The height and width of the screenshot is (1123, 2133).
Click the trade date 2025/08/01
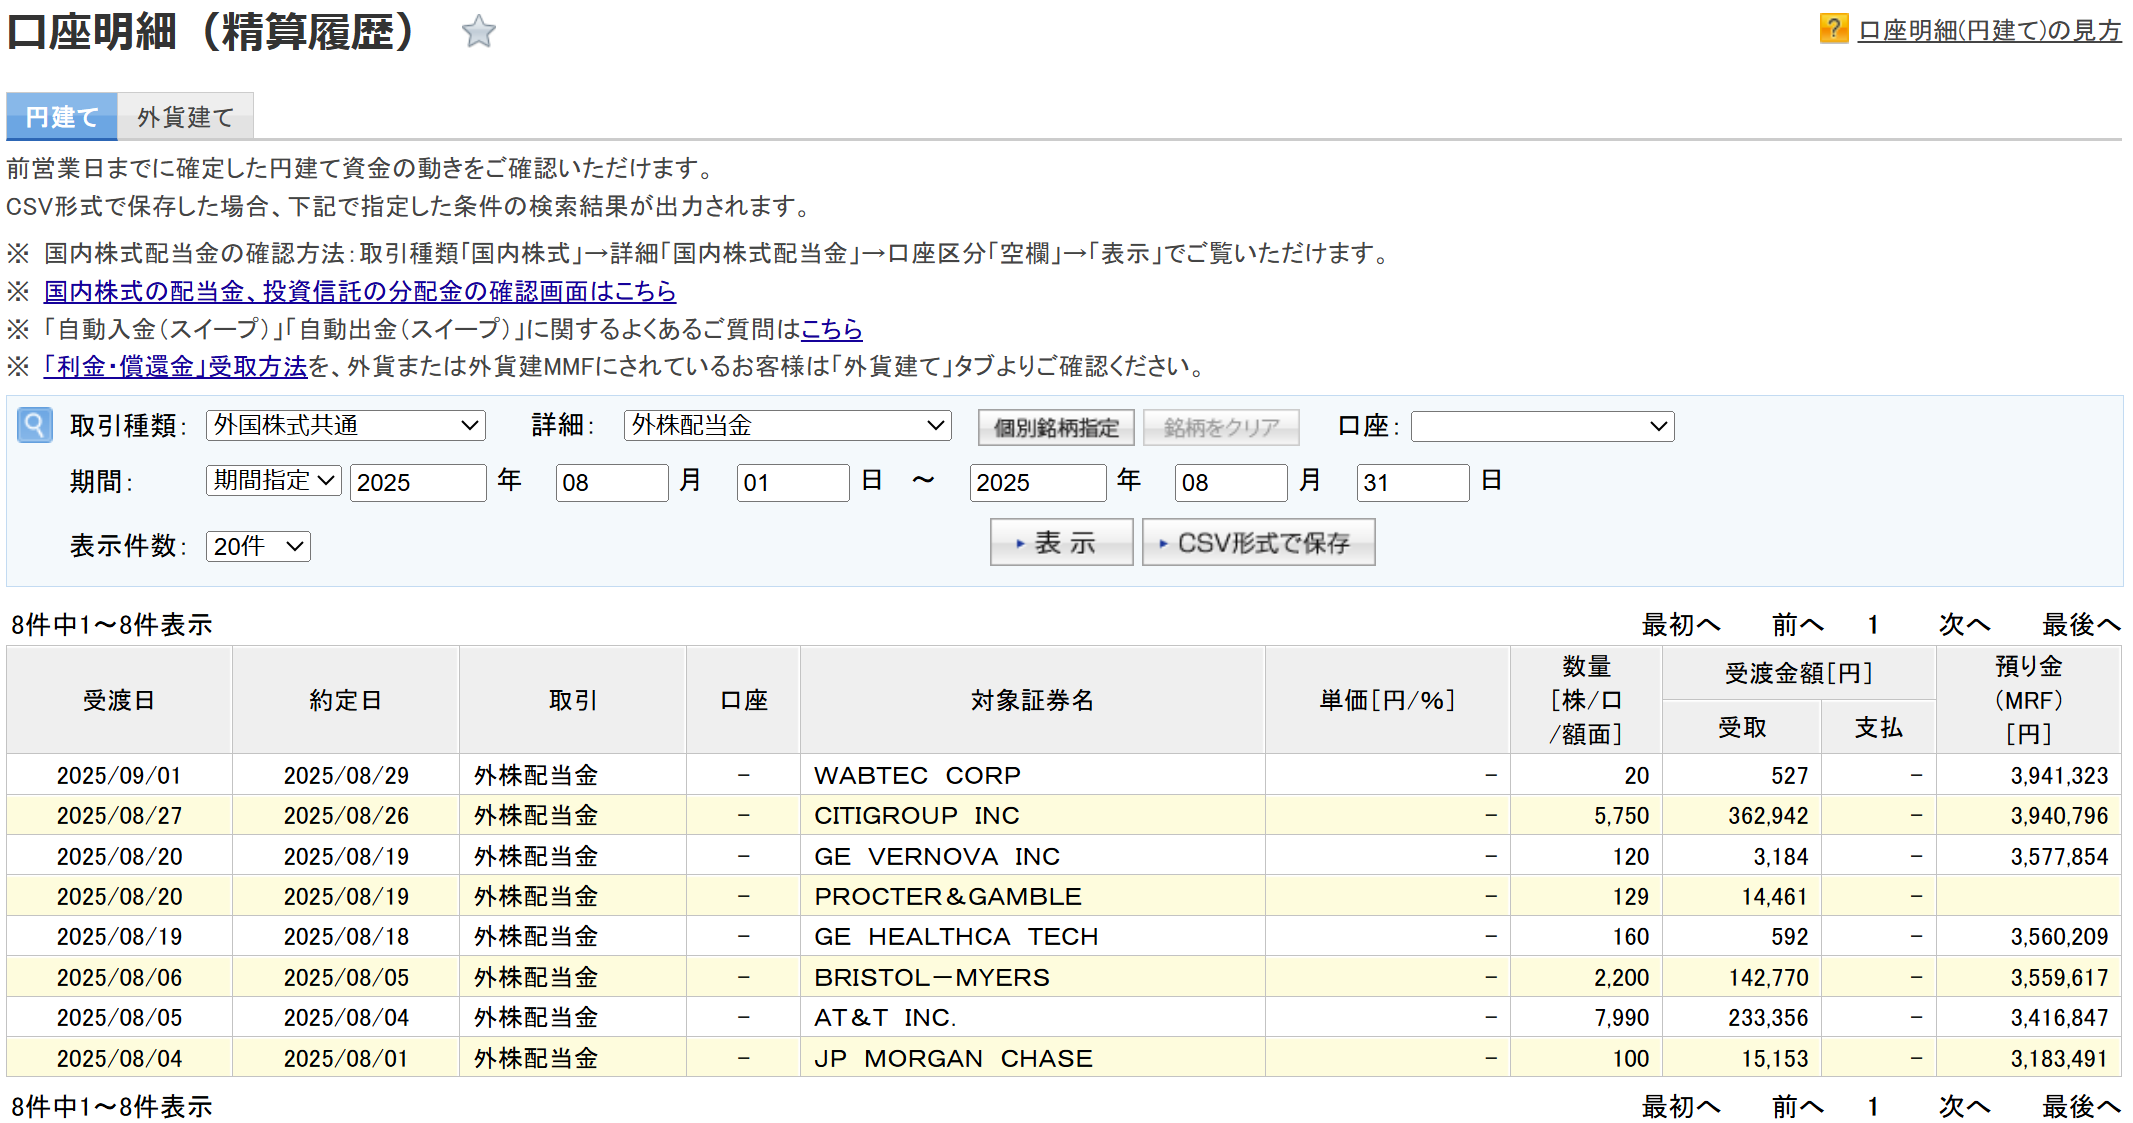pyautogui.click(x=346, y=1058)
